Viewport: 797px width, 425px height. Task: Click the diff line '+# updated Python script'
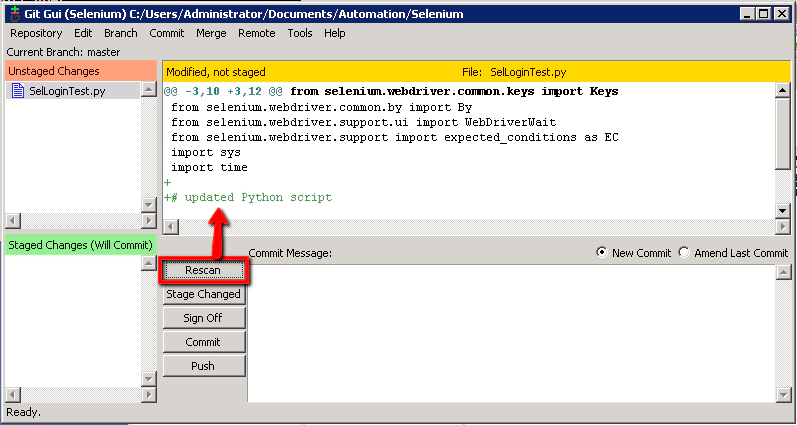(248, 197)
